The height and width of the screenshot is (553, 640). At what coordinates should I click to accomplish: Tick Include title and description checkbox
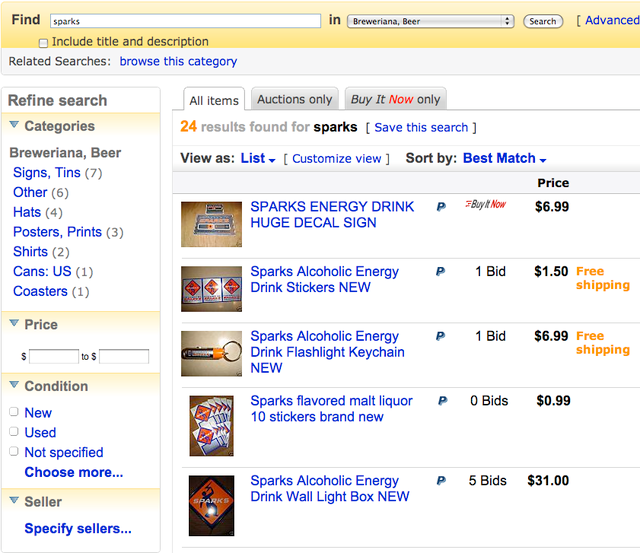point(43,43)
